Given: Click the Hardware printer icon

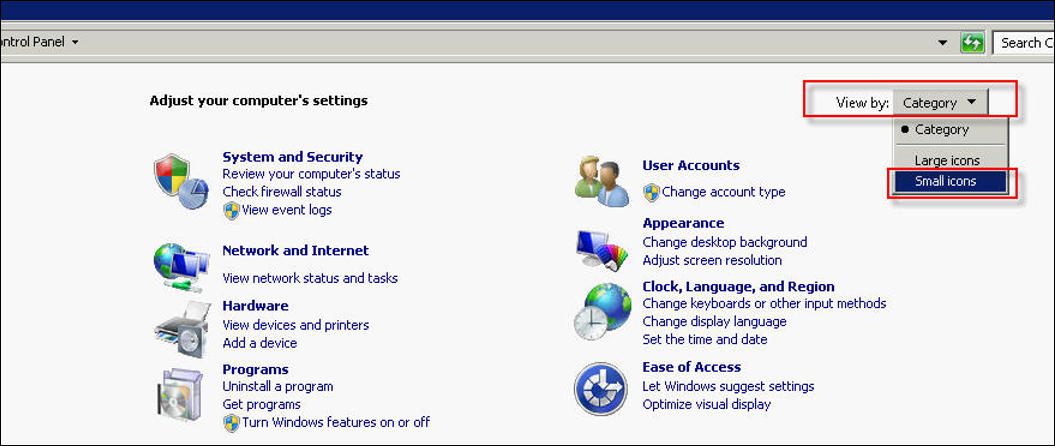Looking at the screenshot, I should click(x=182, y=328).
